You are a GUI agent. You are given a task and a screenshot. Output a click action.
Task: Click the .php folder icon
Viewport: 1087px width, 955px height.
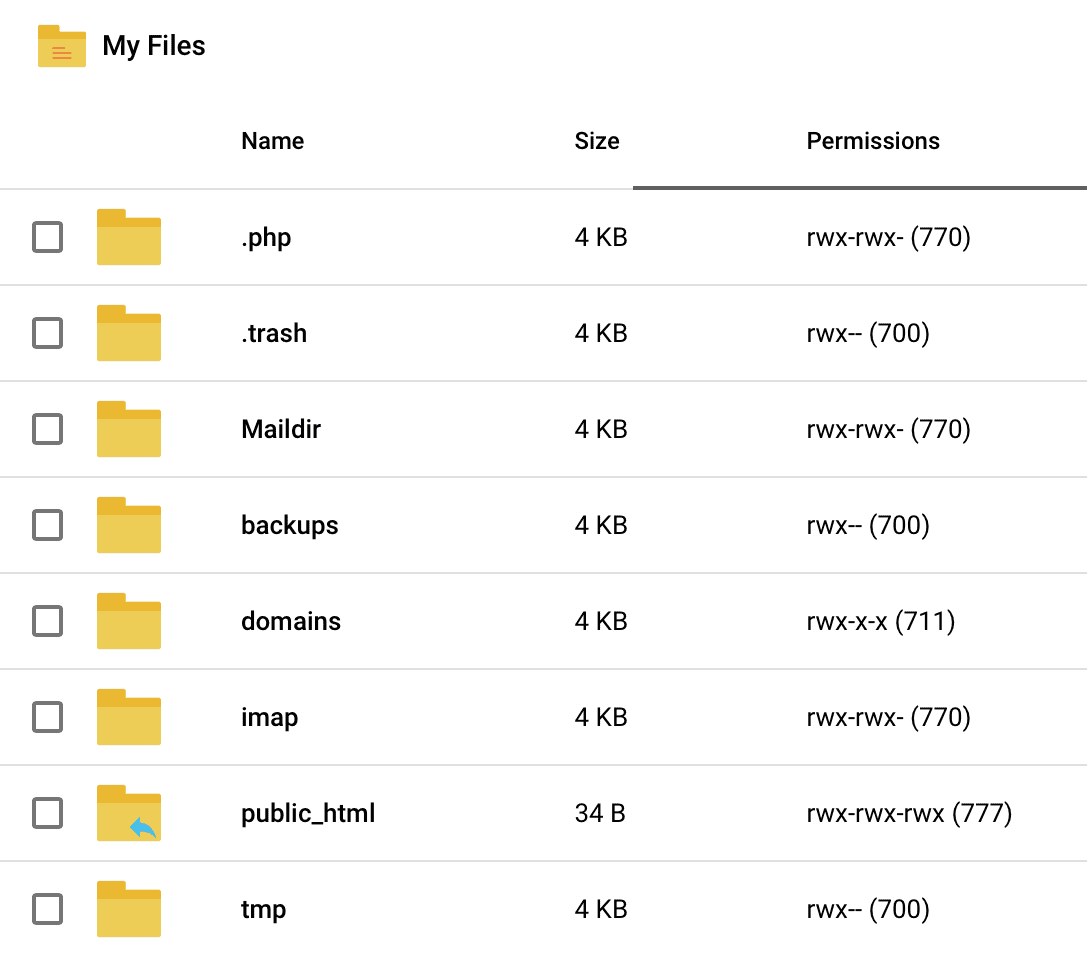pyautogui.click(x=128, y=237)
